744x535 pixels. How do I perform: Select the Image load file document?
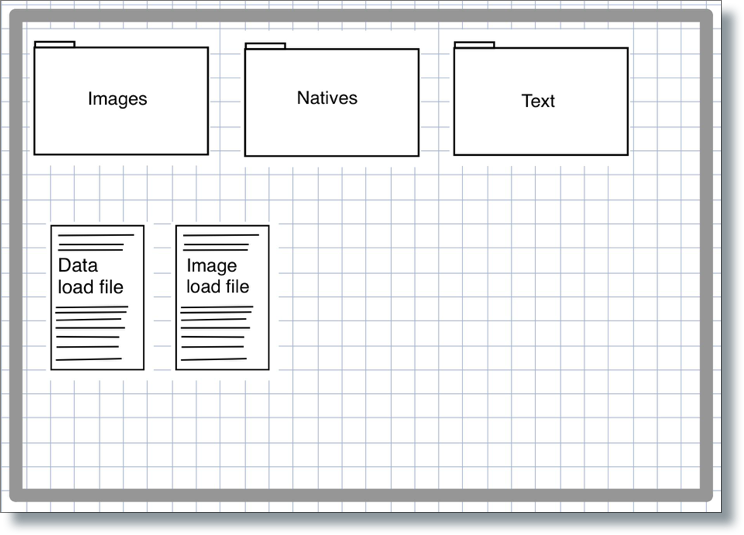[222, 297]
